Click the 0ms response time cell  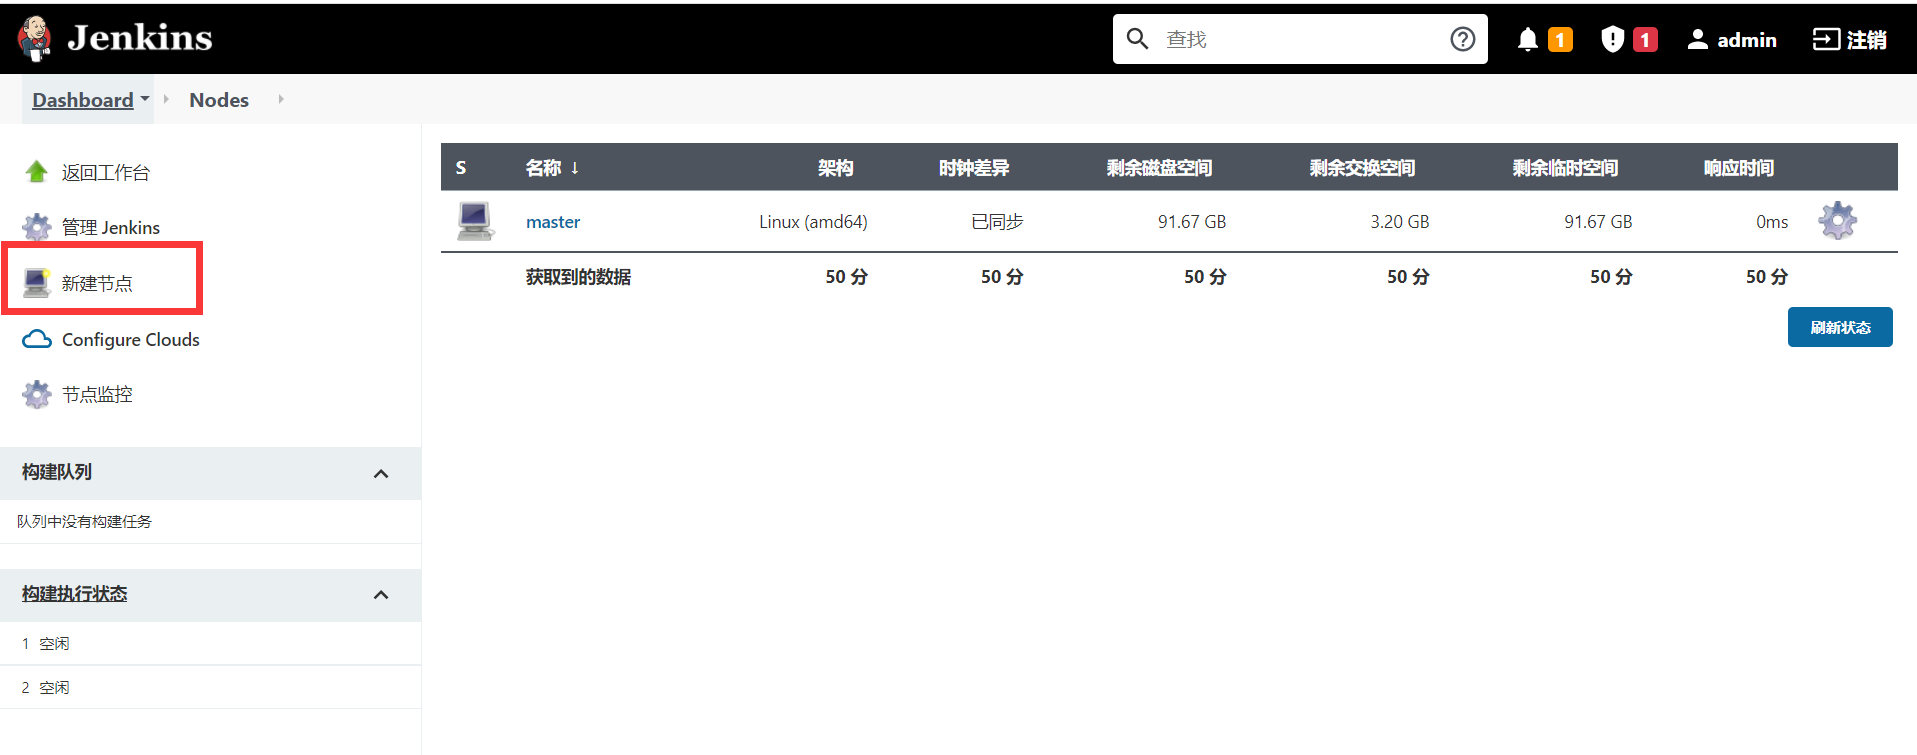click(x=1772, y=222)
